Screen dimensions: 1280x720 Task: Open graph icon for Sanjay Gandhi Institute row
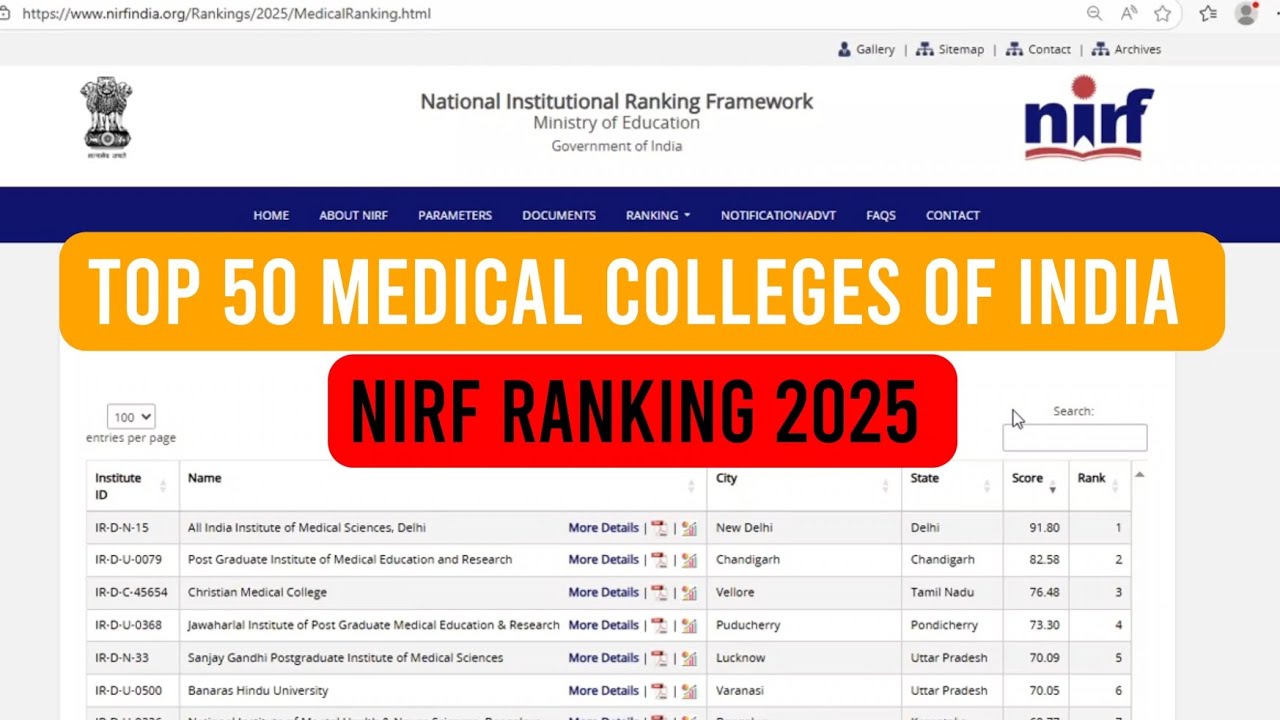click(x=689, y=658)
